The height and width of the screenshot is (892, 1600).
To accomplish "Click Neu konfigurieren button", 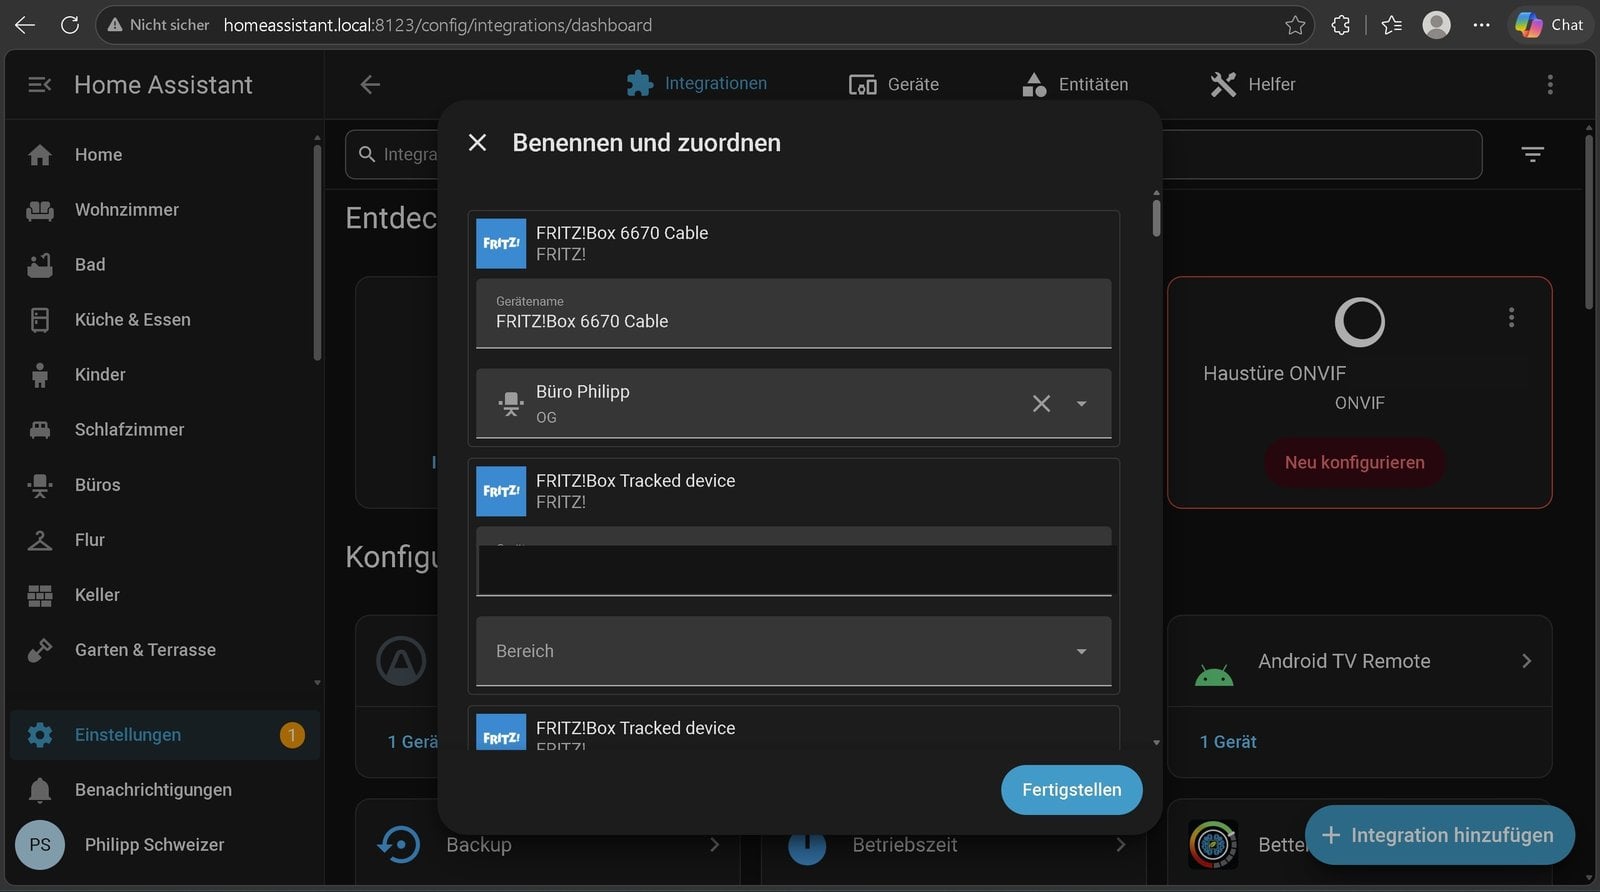I will click(1355, 463).
